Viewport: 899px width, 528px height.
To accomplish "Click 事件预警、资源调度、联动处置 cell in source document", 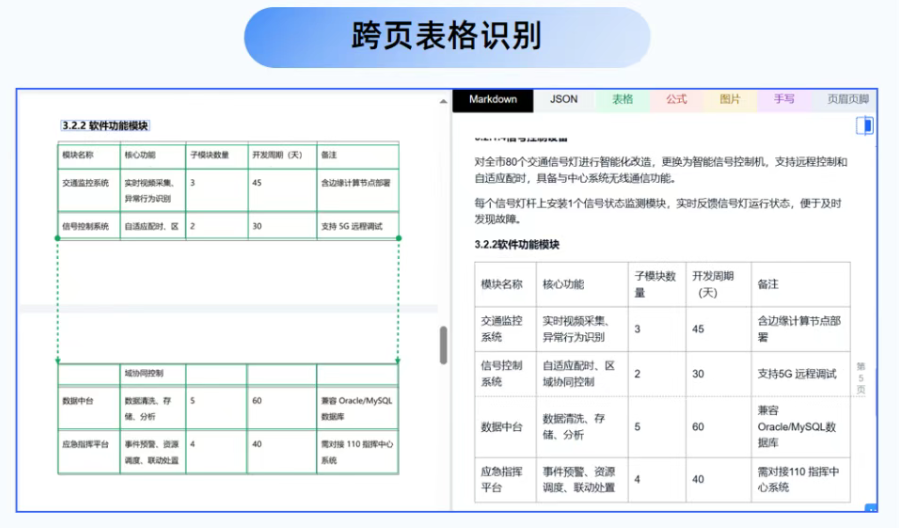I will pyautogui.click(x=153, y=452).
